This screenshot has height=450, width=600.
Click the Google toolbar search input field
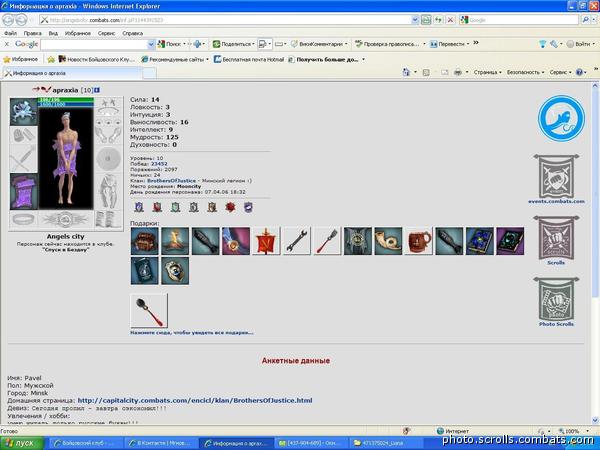[x=94, y=44]
